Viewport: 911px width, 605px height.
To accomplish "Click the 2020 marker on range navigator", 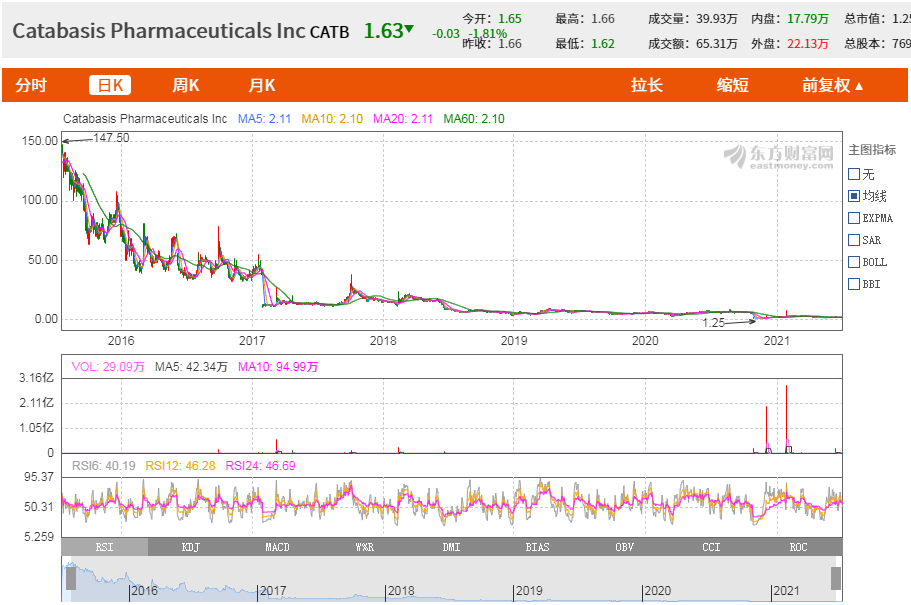I will [658, 590].
